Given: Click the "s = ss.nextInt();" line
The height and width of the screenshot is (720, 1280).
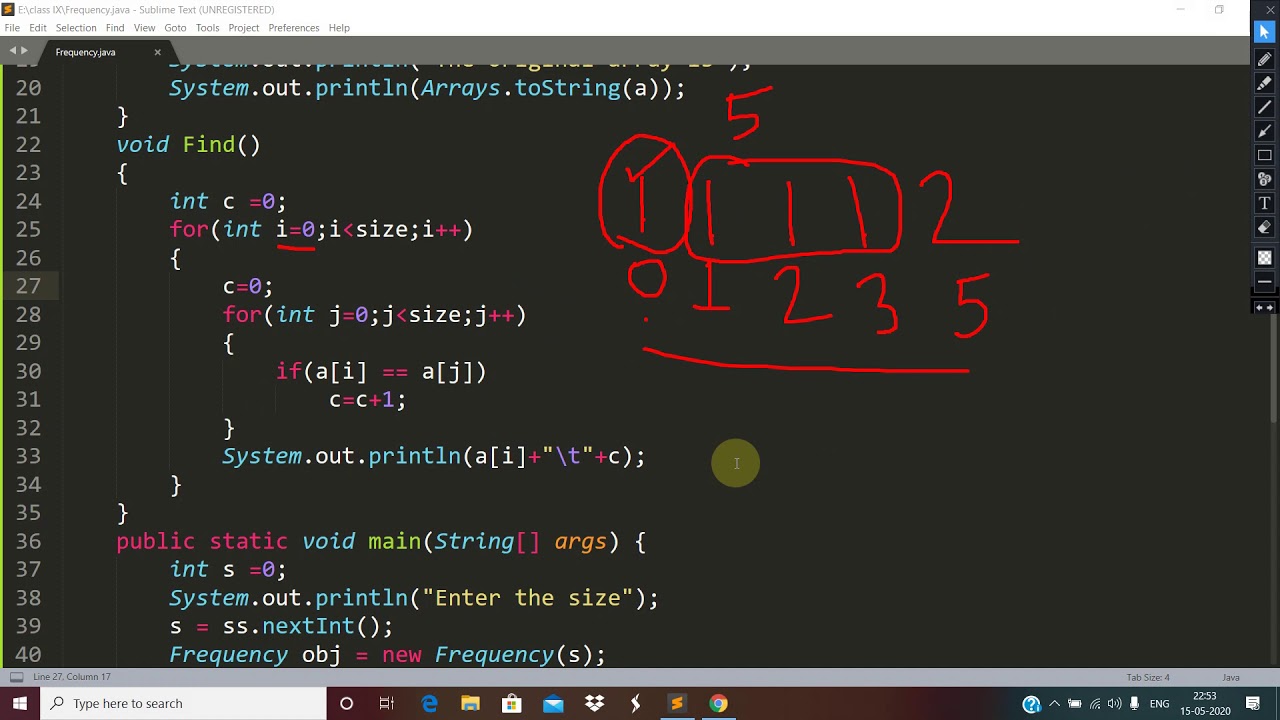Looking at the screenshot, I should click(x=281, y=626).
